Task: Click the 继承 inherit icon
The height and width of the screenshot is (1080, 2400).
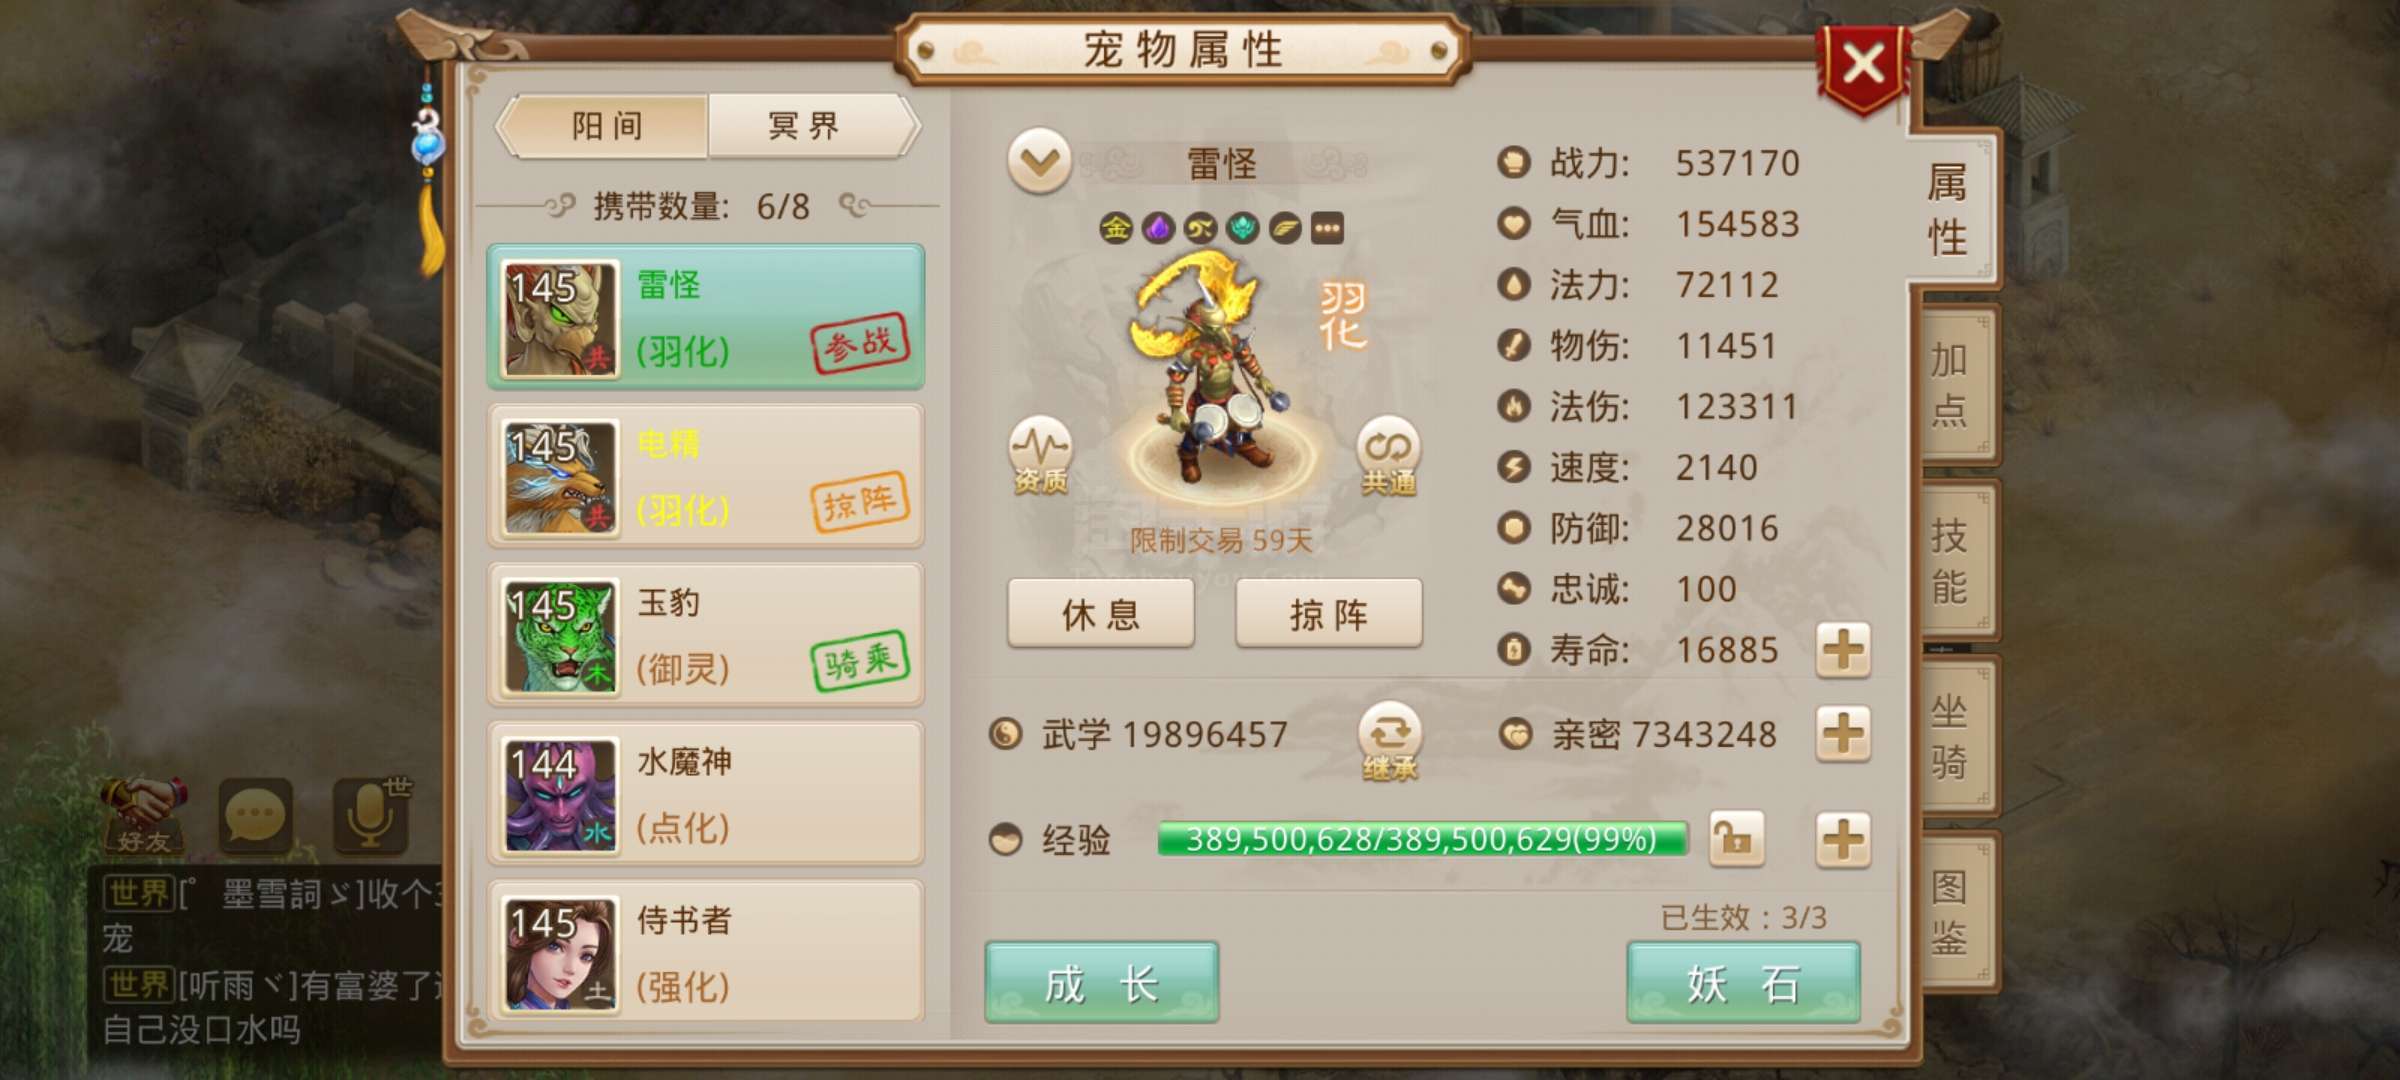Action: pyautogui.click(x=1389, y=742)
